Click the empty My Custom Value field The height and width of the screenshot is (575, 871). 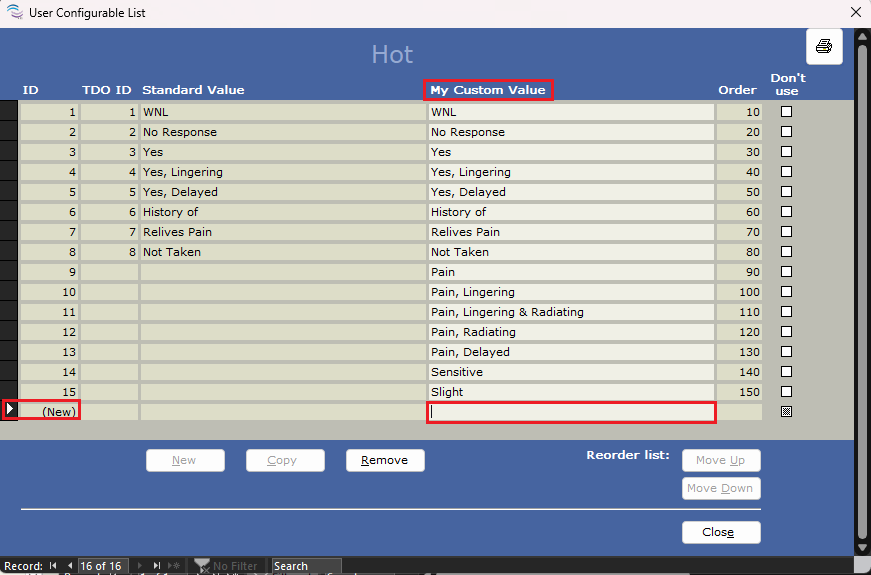point(570,412)
